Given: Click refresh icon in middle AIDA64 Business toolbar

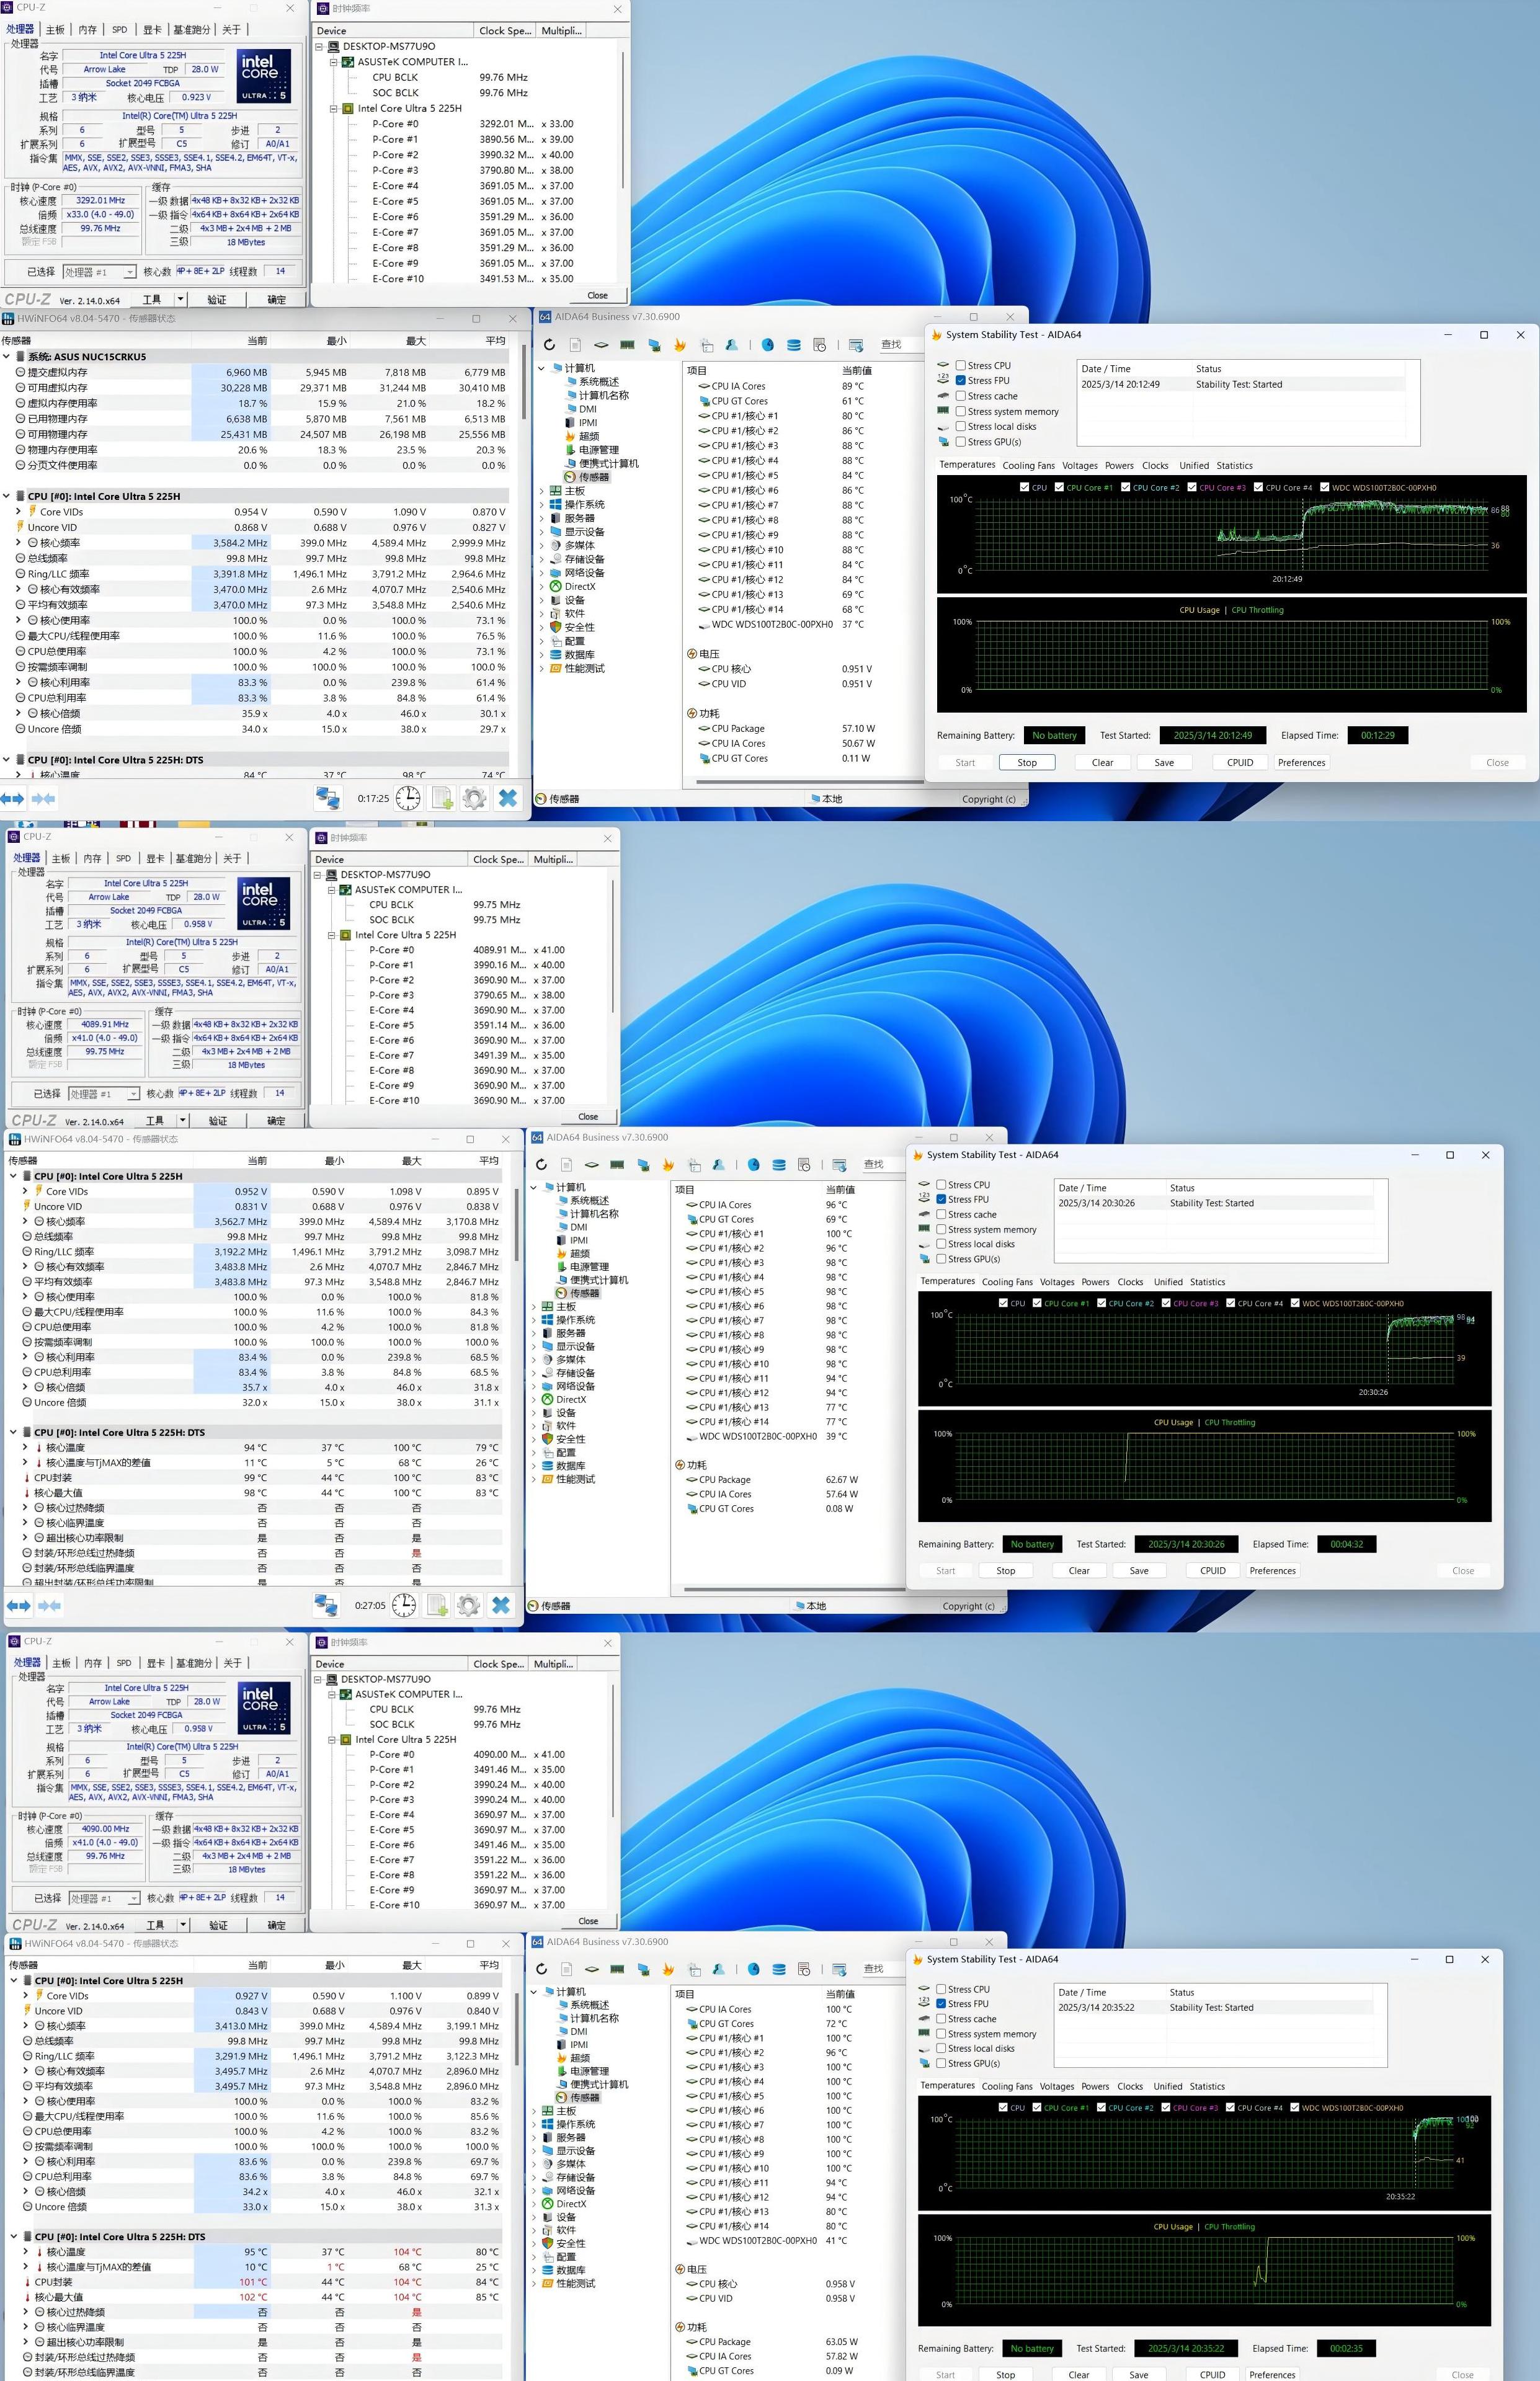Looking at the screenshot, I should tap(541, 1165).
